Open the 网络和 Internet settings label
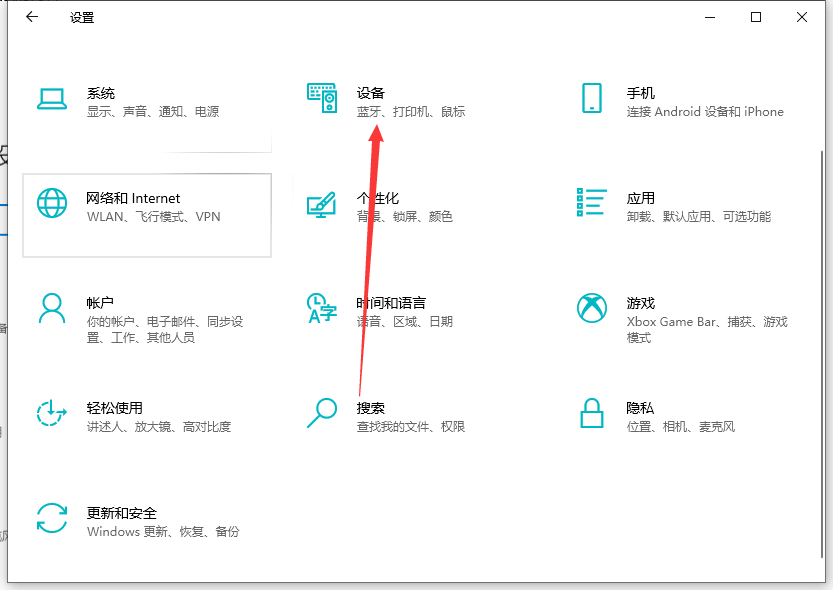 133,198
